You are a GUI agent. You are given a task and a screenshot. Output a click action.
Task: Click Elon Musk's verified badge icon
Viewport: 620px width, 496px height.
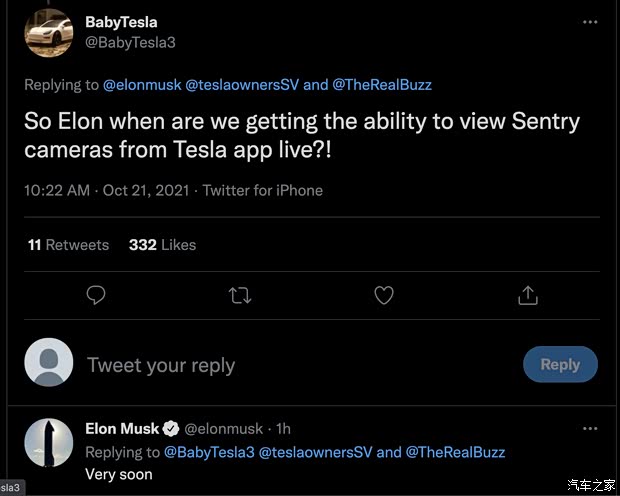coord(171,429)
